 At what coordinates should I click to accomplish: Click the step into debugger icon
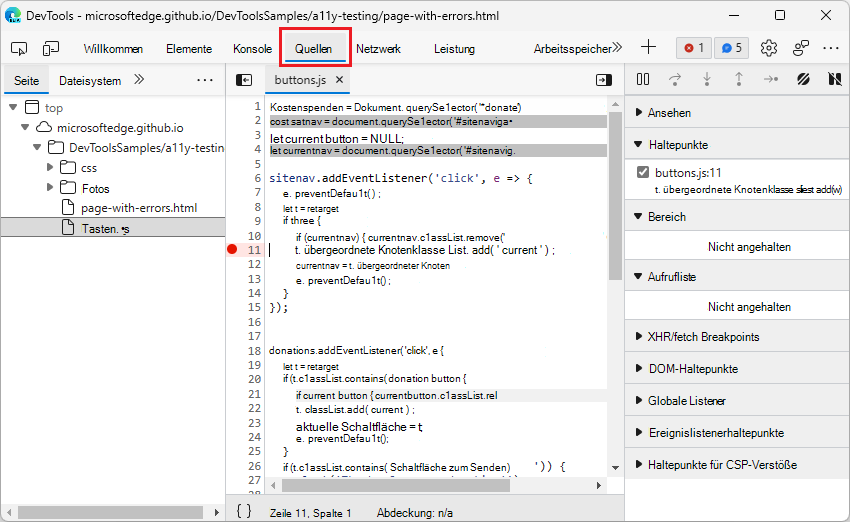pos(707,80)
